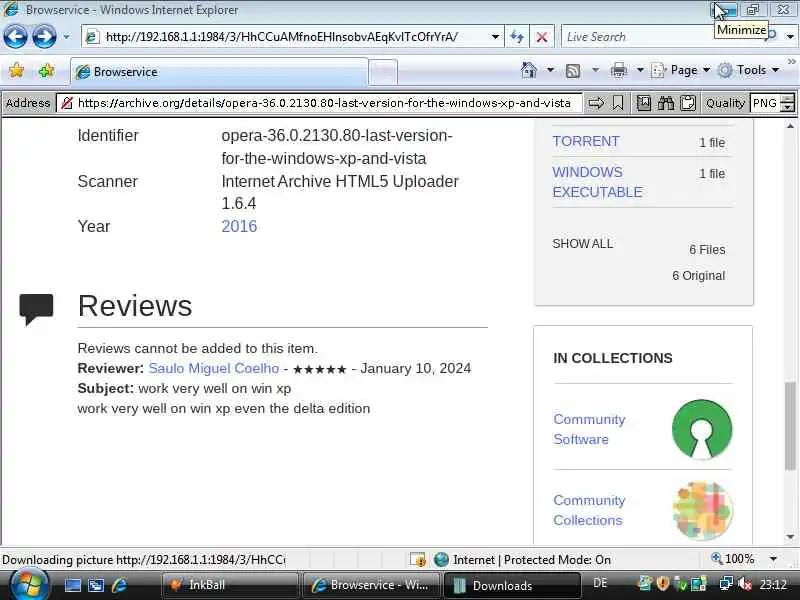This screenshot has height=600, width=800.
Task: Click into the Live Search box
Action: pyautogui.click(x=638, y=37)
